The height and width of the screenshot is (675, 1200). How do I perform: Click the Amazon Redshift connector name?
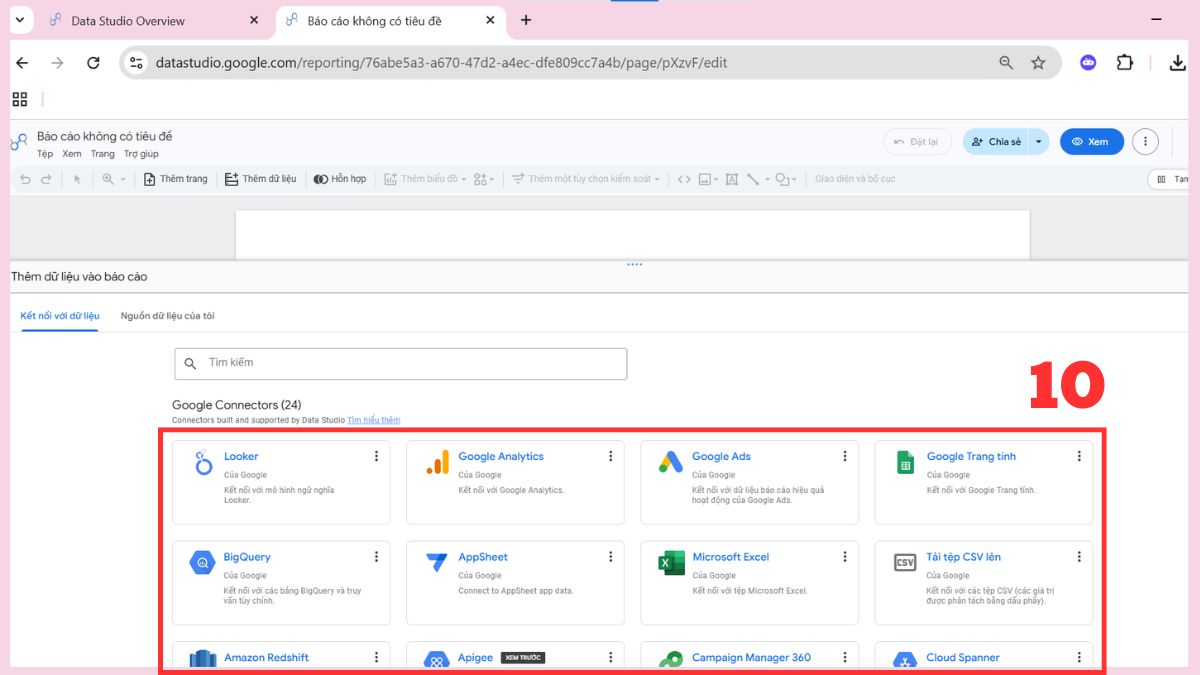click(266, 658)
